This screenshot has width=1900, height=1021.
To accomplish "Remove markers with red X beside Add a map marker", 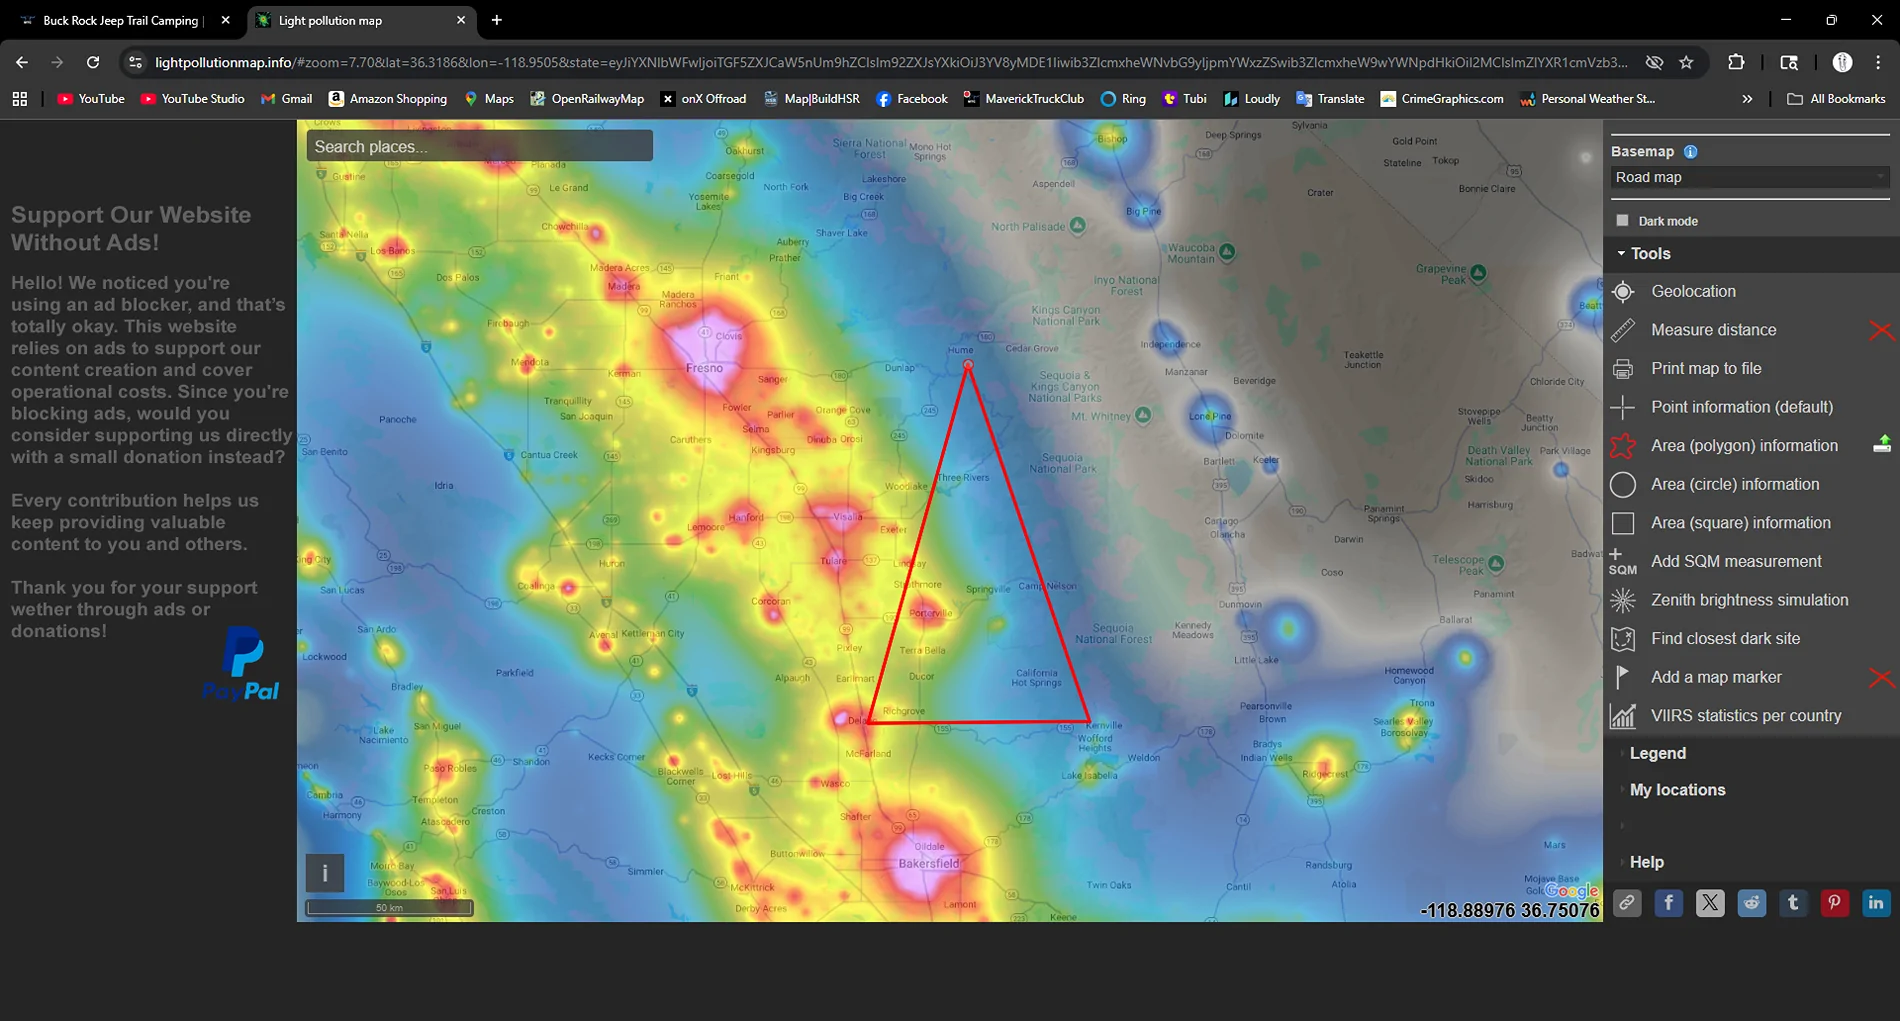I will [1881, 678].
